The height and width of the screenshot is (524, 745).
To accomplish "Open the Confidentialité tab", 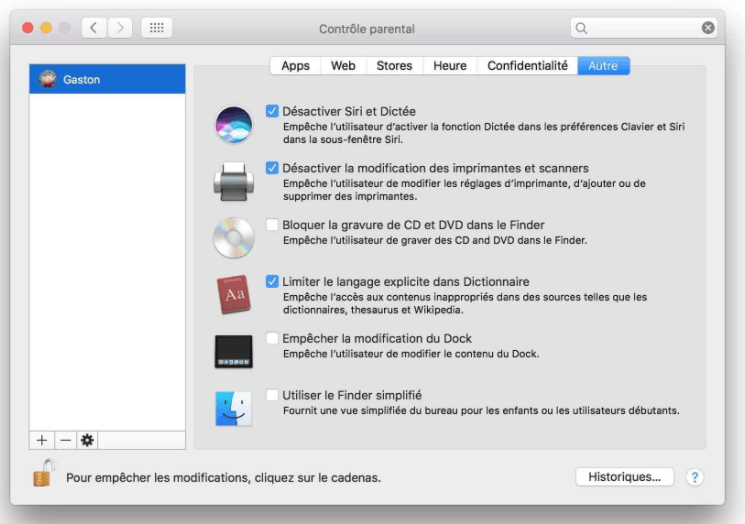I will [527, 66].
